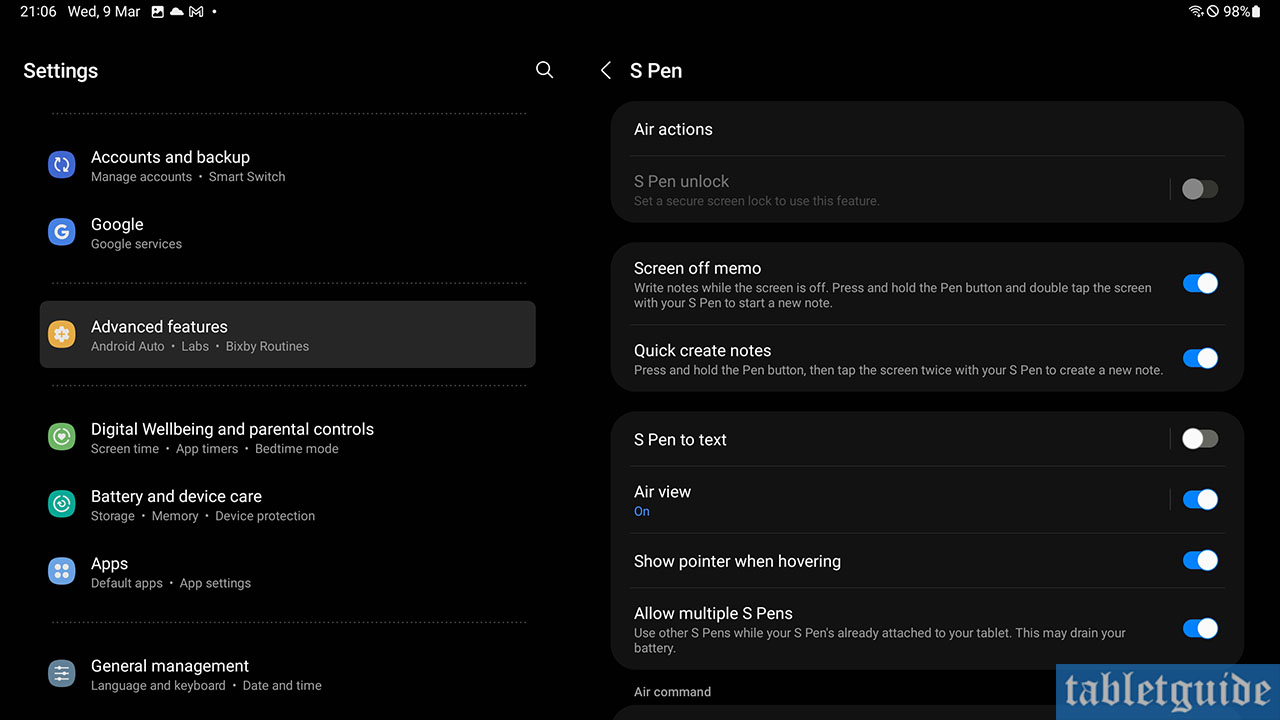Tap the cloud notification icon in status bar
This screenshot has height=720, width=1280.
point(176,12)
